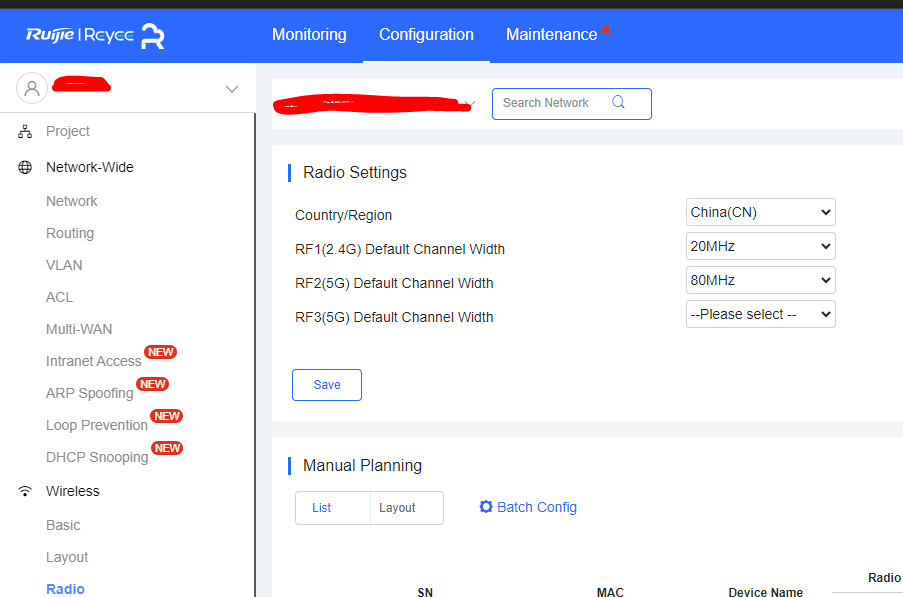This screenshot has width=903, height=597.
Task: Expand the account menu chevron
Action: click(x=232, y=89)
